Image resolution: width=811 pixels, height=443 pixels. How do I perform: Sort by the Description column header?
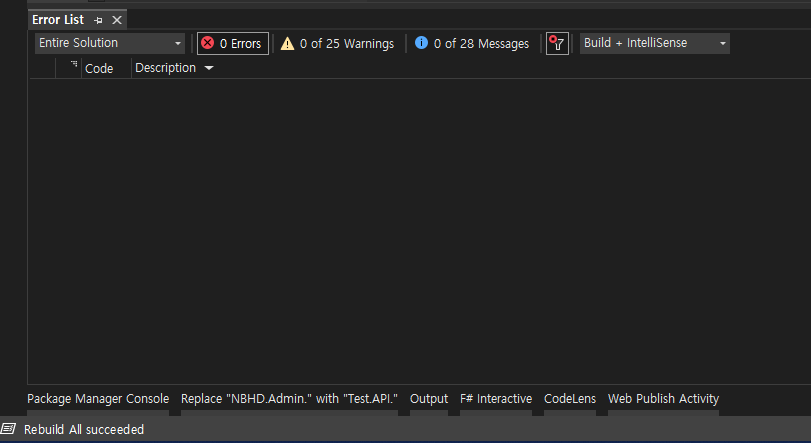point(166,68)
